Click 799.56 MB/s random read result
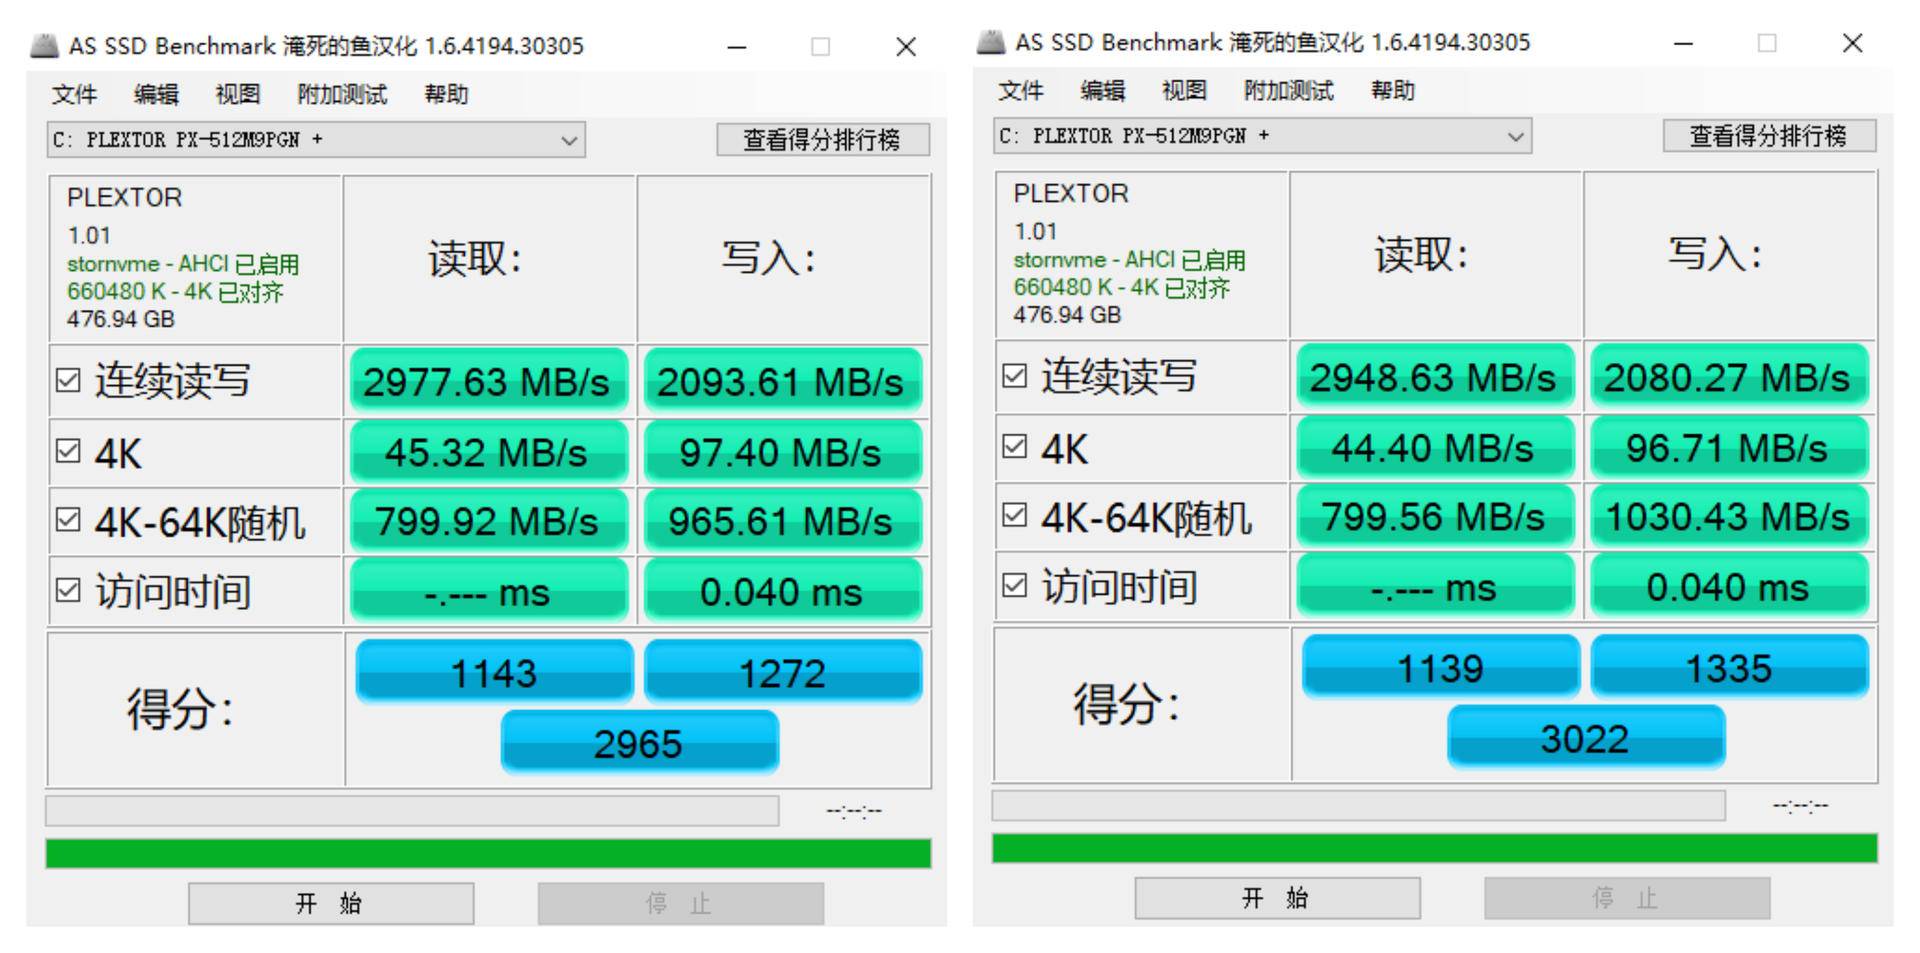This screenshot has width=1920, height=953. [1434, 516]
